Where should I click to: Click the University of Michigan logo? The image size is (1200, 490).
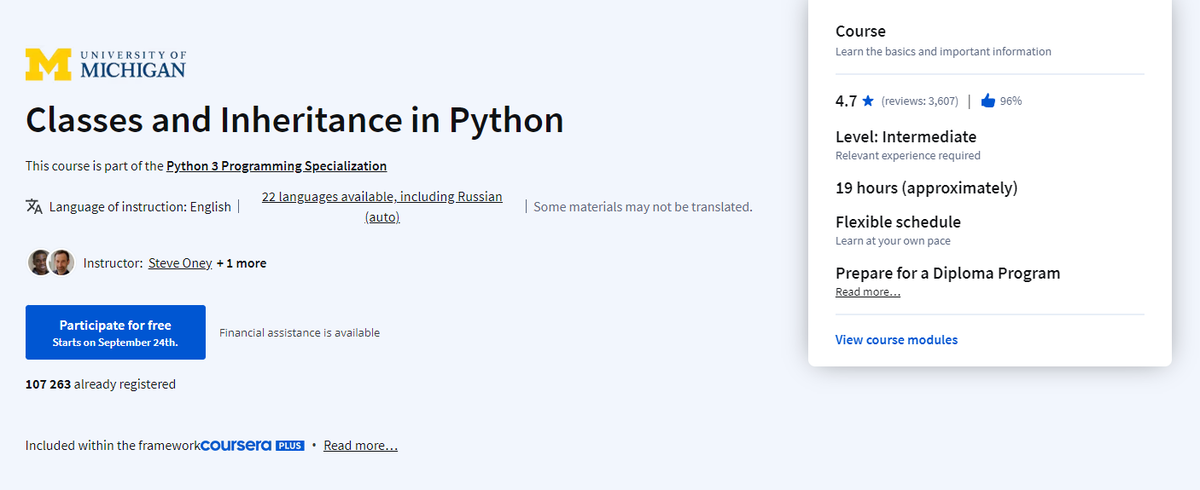105,64
